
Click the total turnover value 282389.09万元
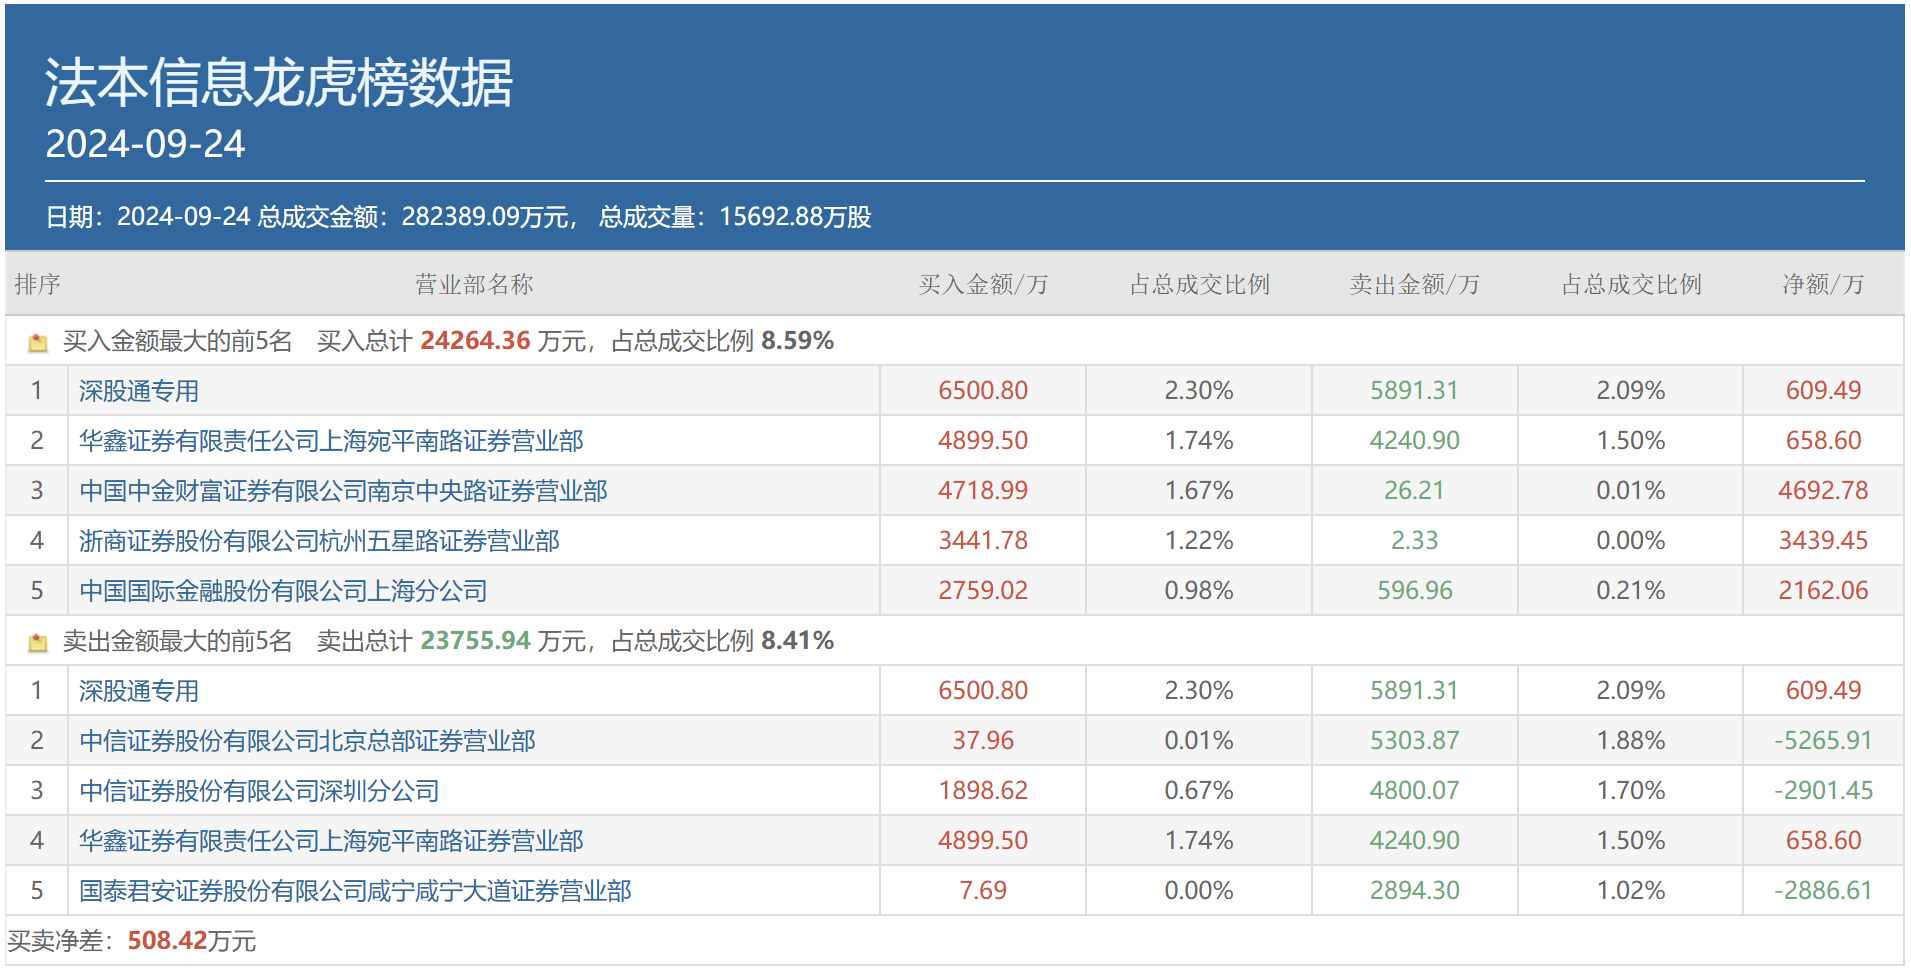pos(485,217)
